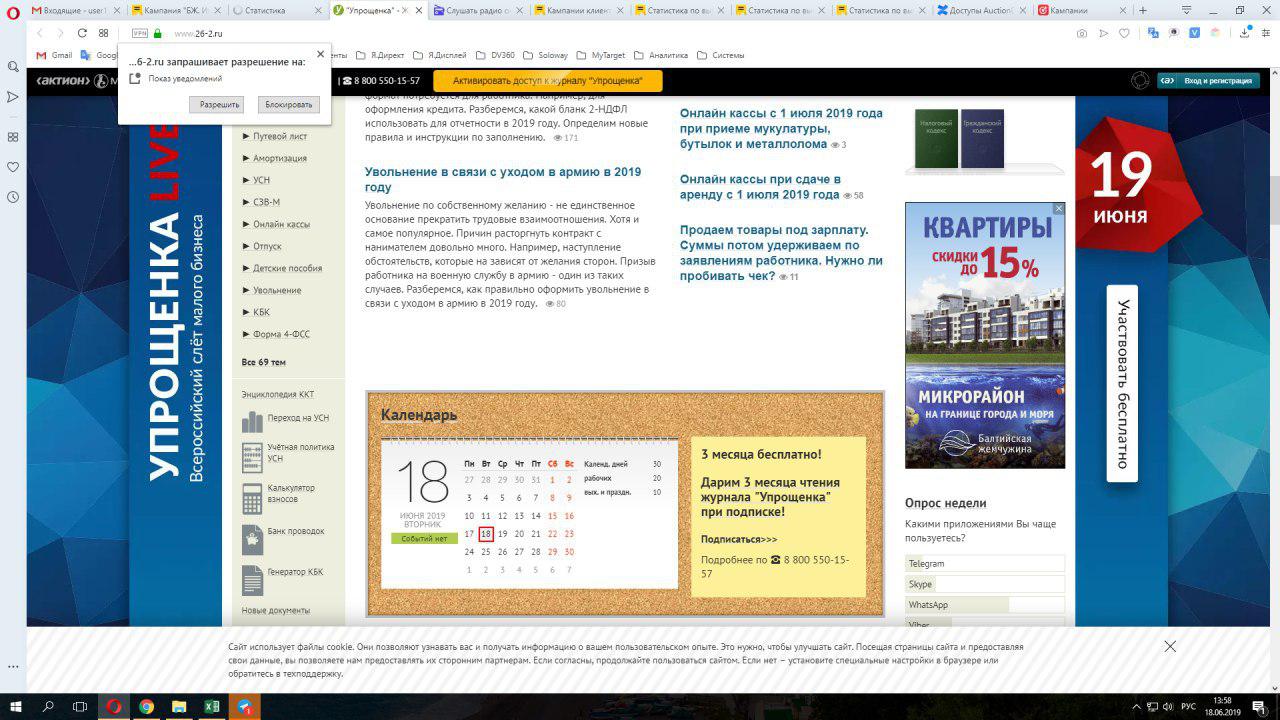Open СЗВ-М topic

[266, 202]
